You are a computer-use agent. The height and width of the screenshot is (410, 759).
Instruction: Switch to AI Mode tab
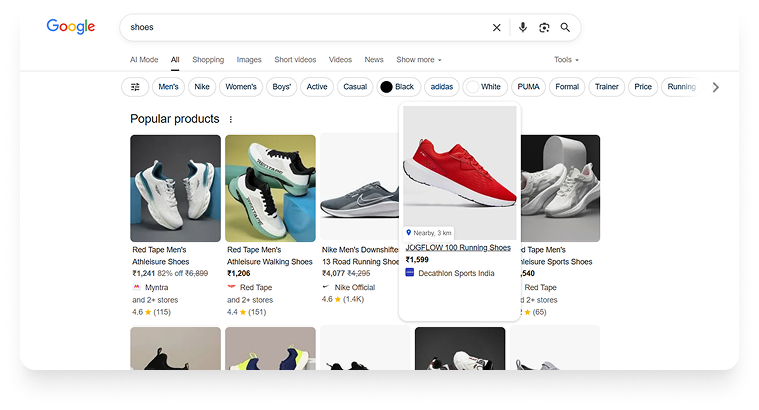coord(144,60)
